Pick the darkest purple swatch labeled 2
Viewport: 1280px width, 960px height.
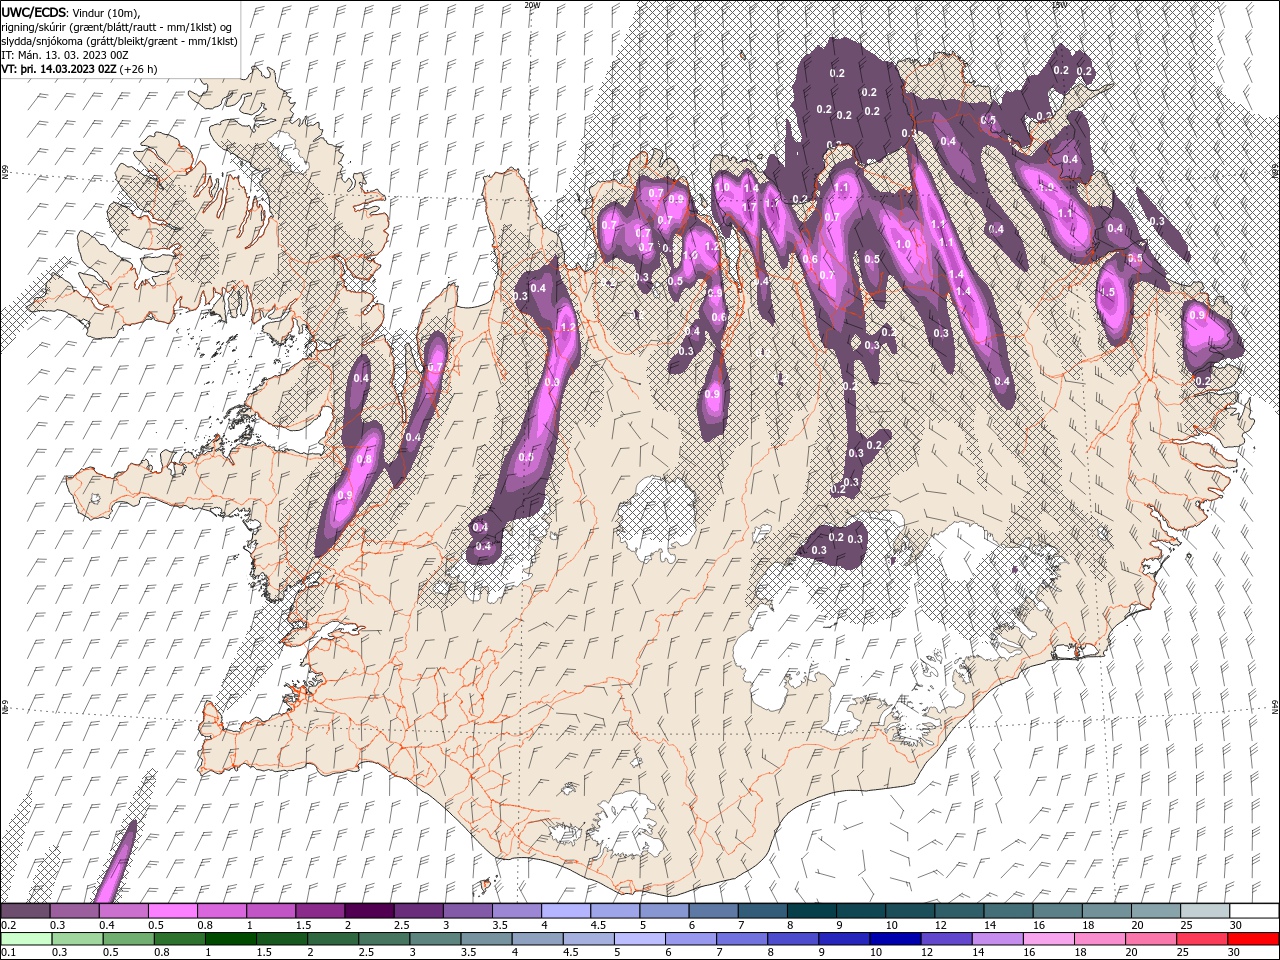(x=368, y=911)
